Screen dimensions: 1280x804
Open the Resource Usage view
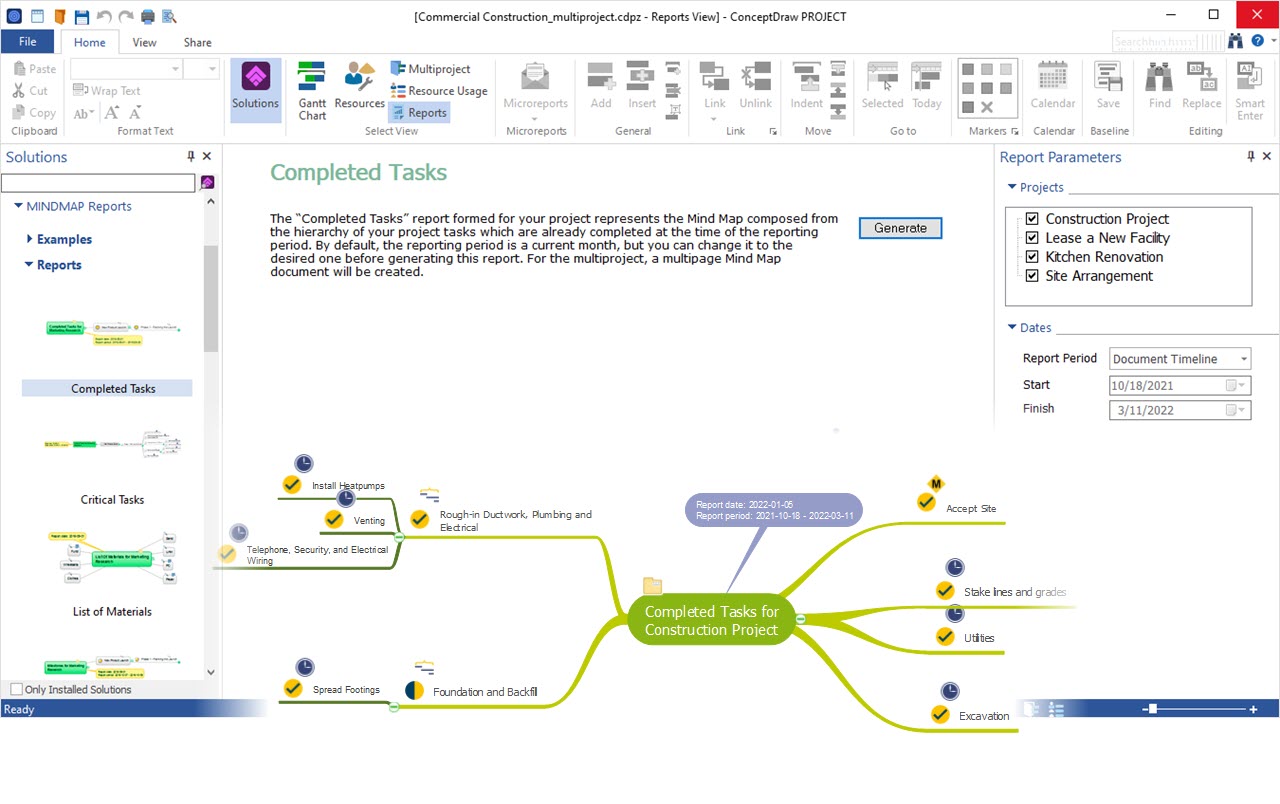point(439,91)
